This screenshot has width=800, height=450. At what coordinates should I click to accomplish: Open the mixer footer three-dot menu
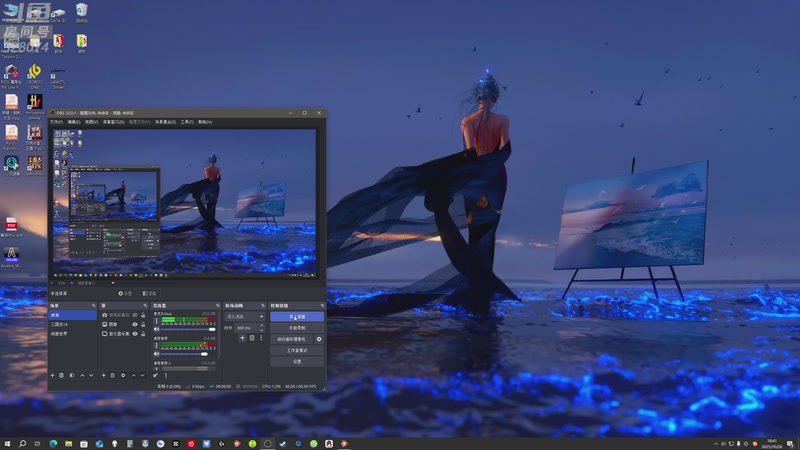point(166,376)
